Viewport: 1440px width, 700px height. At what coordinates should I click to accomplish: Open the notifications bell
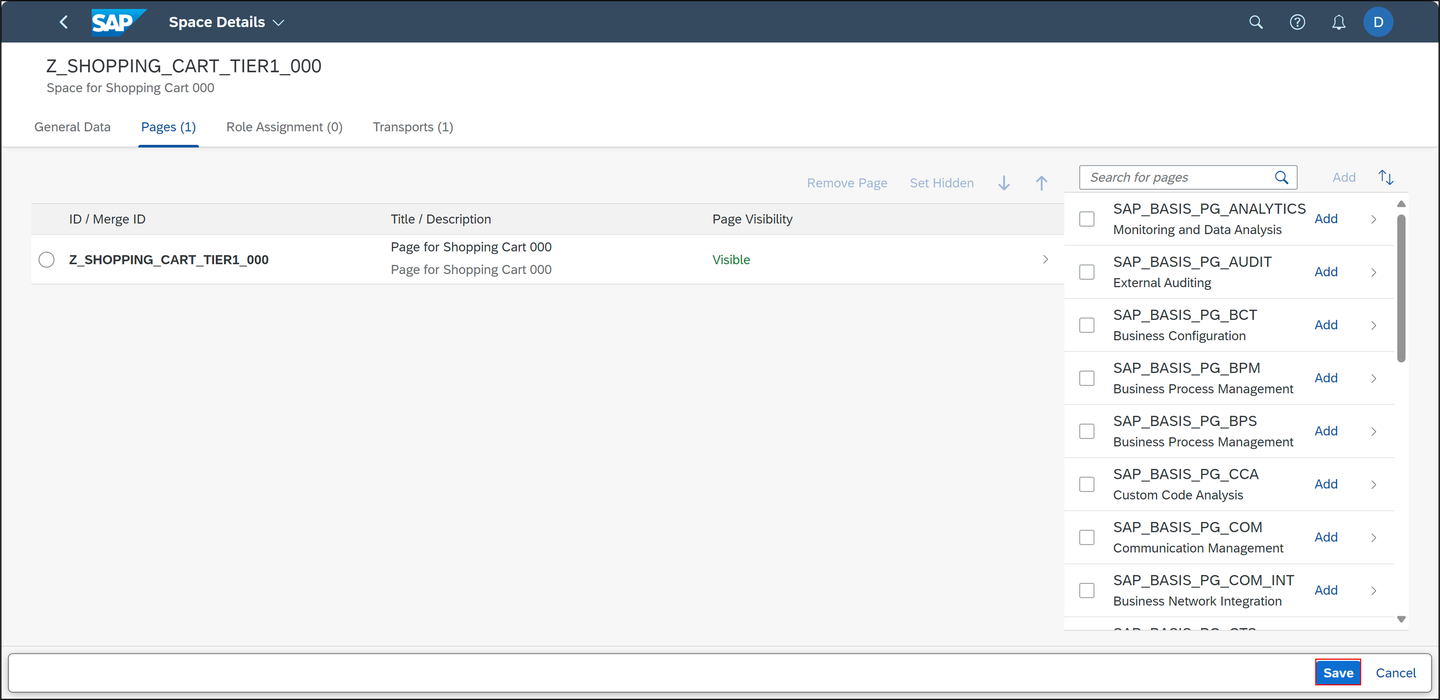[1338, 22]
